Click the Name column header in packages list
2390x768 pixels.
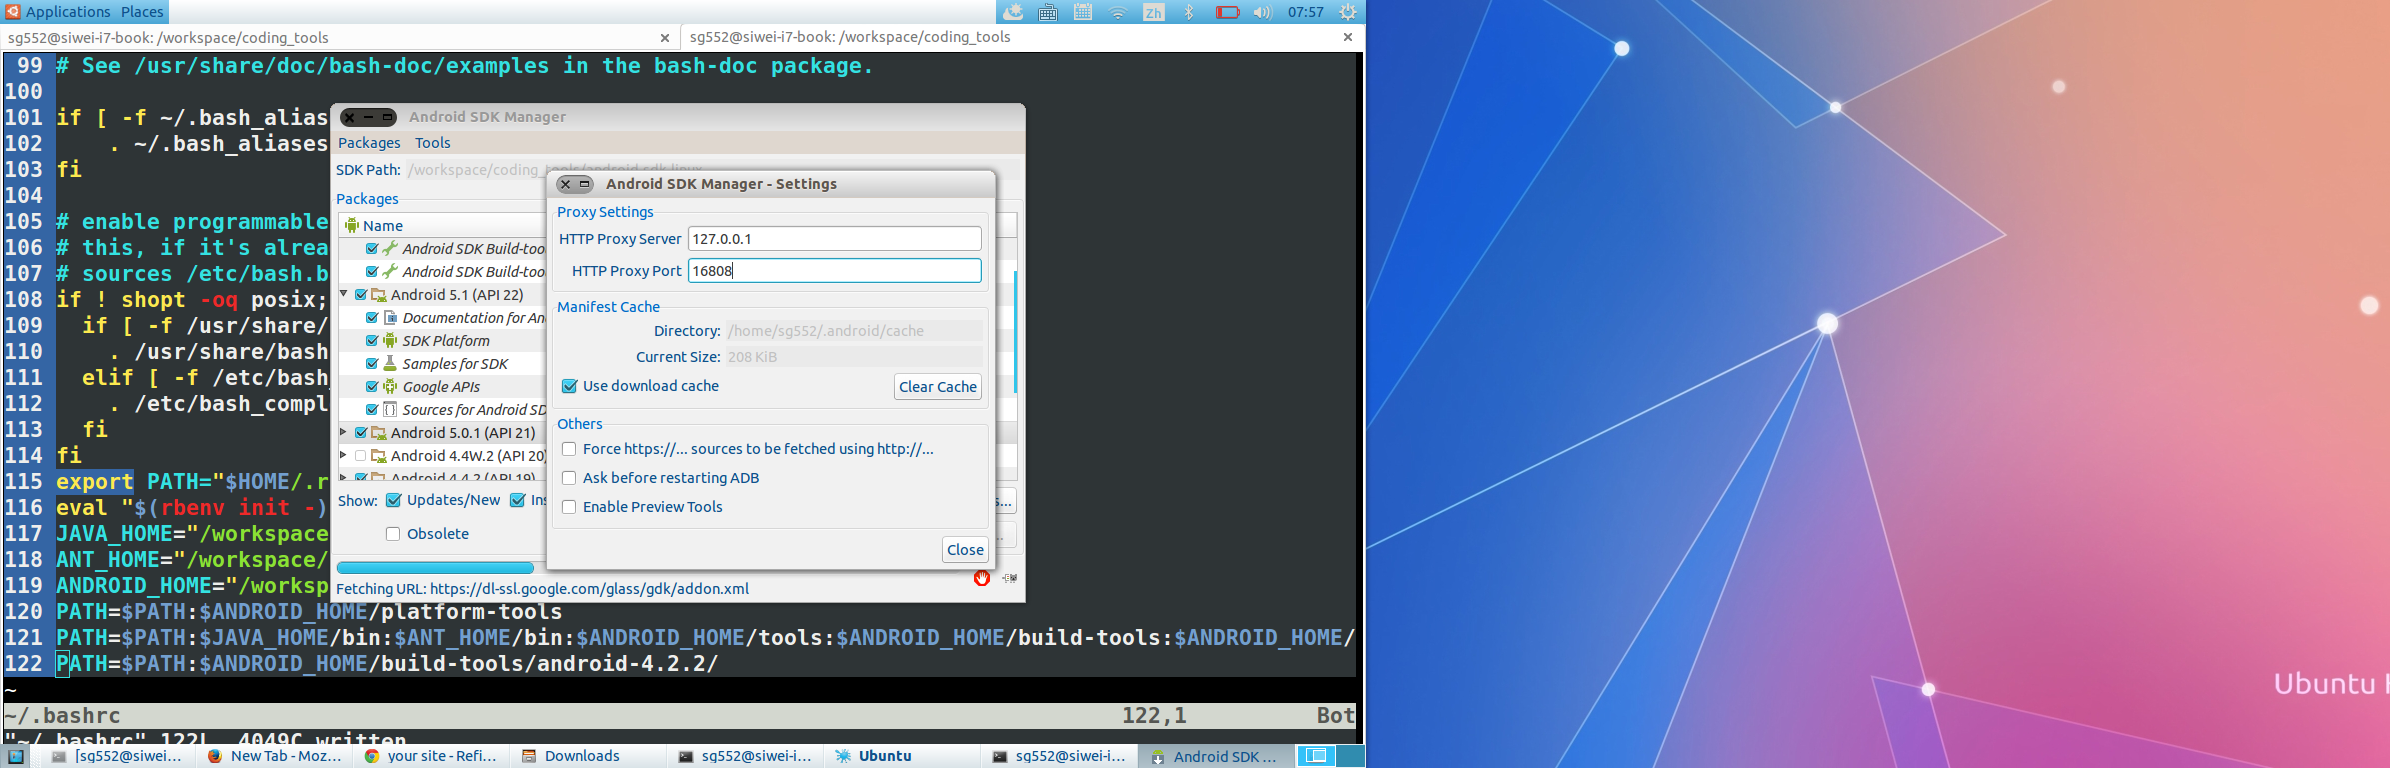click(442, 225)
